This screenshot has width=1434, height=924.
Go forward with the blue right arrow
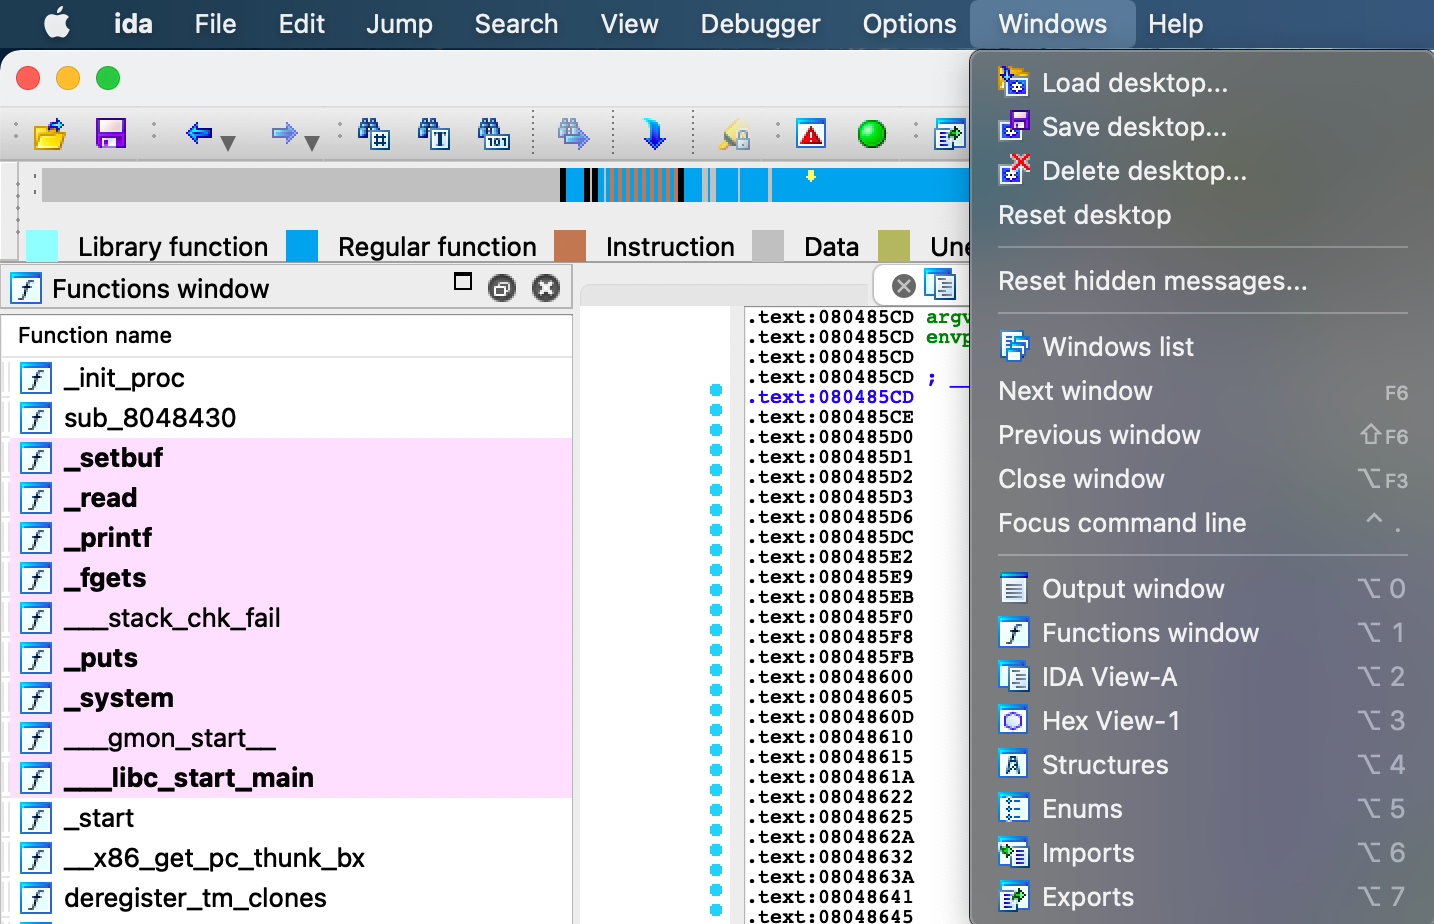coord(285,132)
